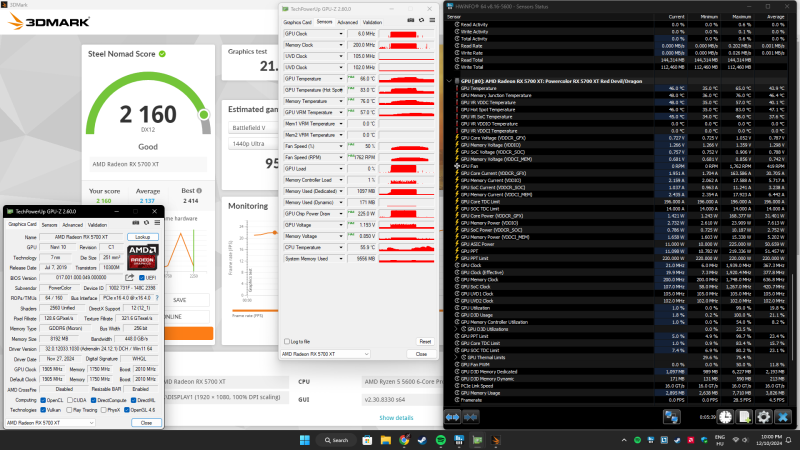
Task: Click the refresh icon in GPU-Z Sensors window
Action: click(421, 20)
